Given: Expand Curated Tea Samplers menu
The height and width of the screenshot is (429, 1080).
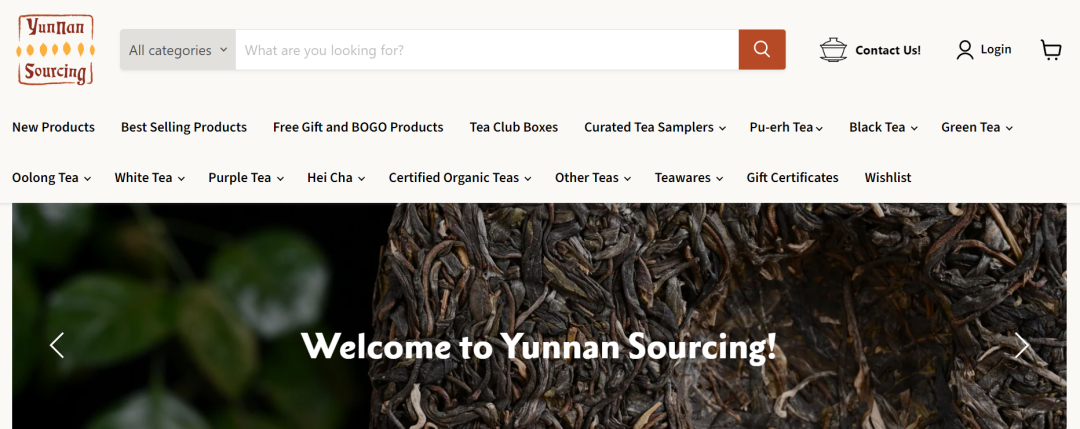Looking at the screenshot, I should coord(655,127).
